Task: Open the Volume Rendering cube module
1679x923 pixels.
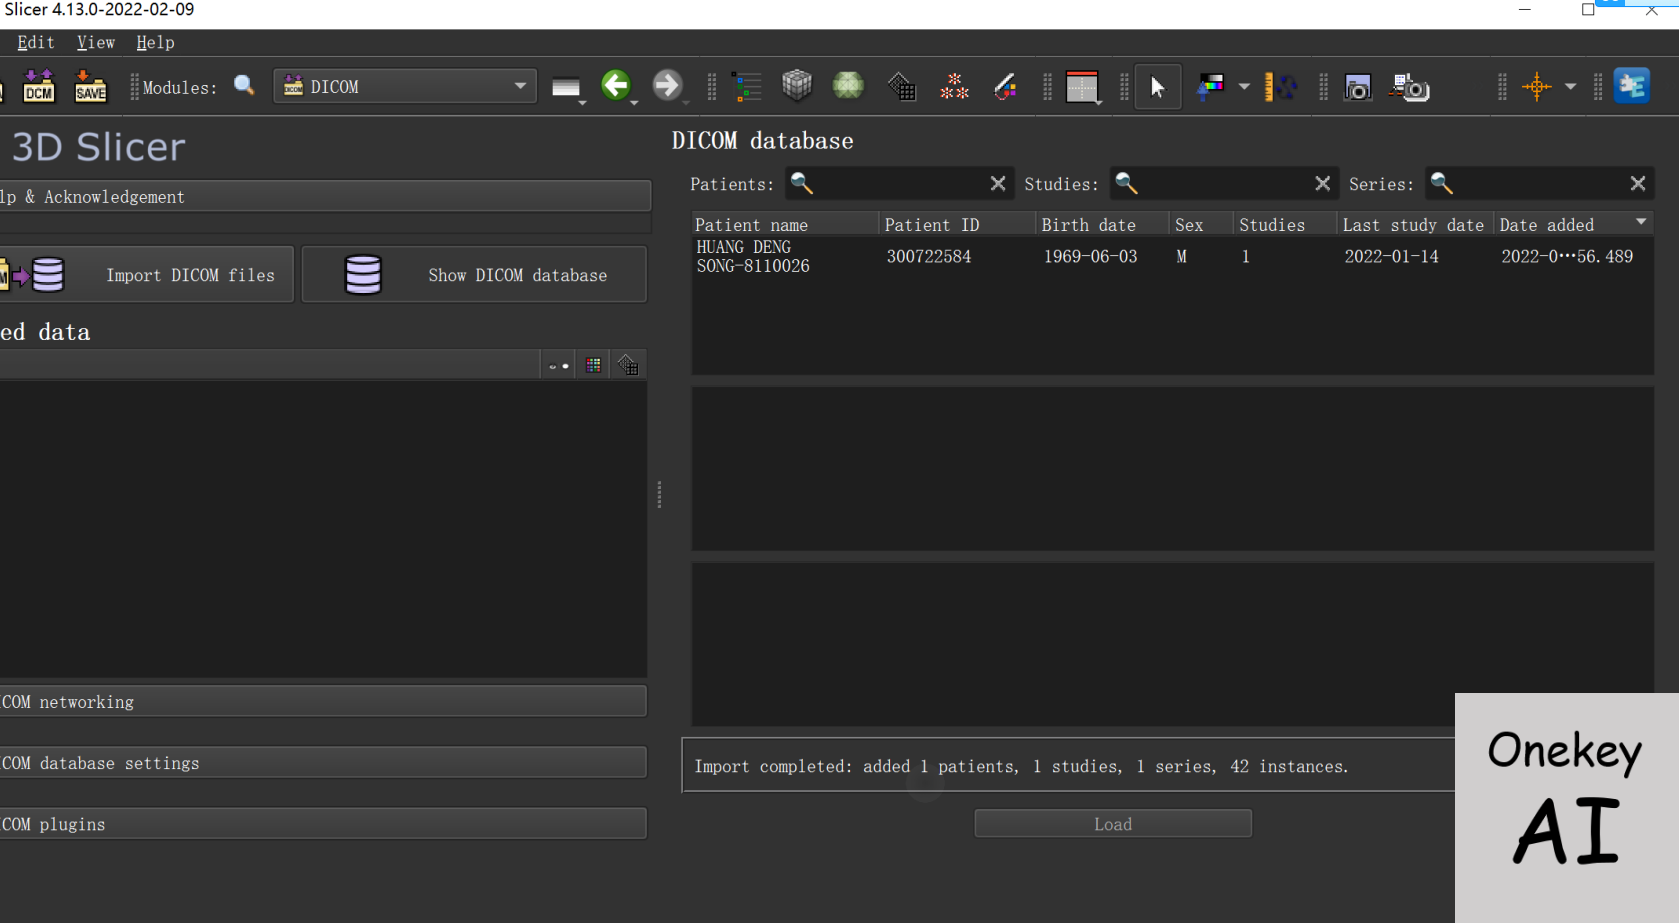Action: 797,86
